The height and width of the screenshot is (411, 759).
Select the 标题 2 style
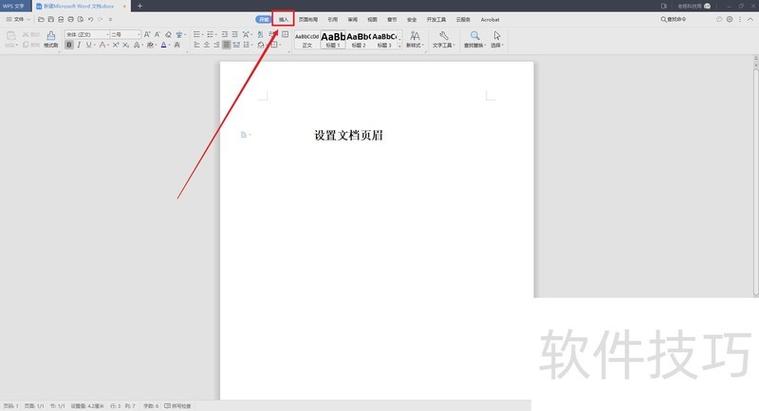coord(359,40)
